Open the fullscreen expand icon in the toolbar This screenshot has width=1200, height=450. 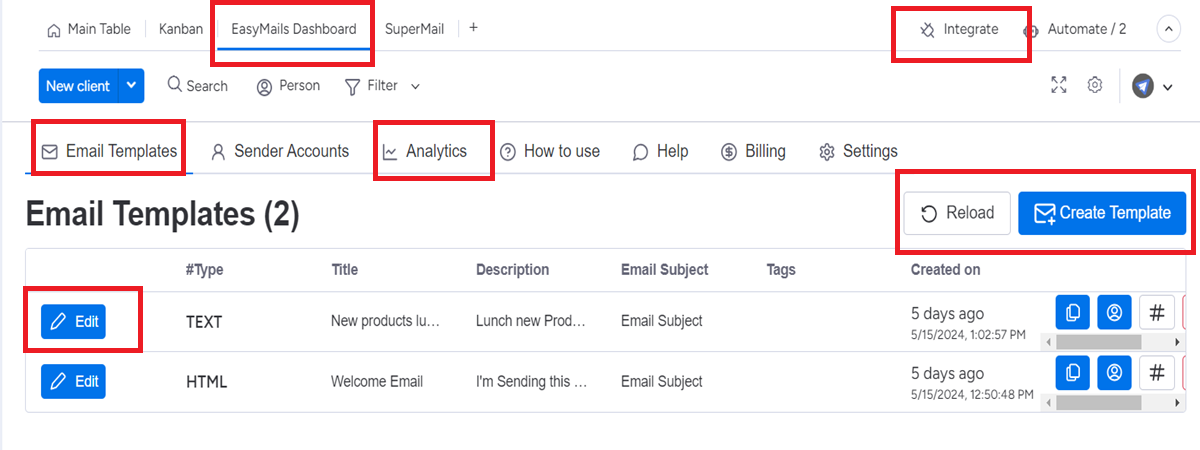tap(1059, 85)
